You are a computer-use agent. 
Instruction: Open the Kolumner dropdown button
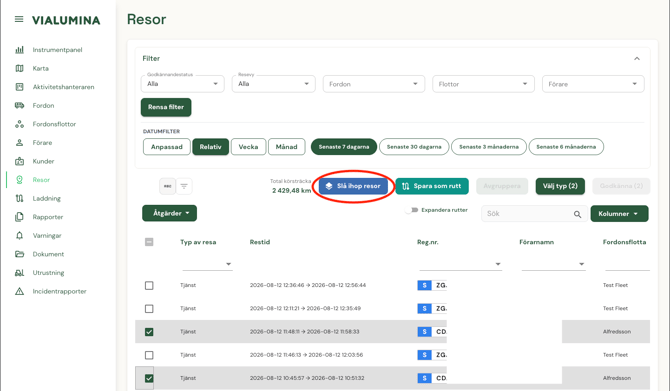pos(619,214)
